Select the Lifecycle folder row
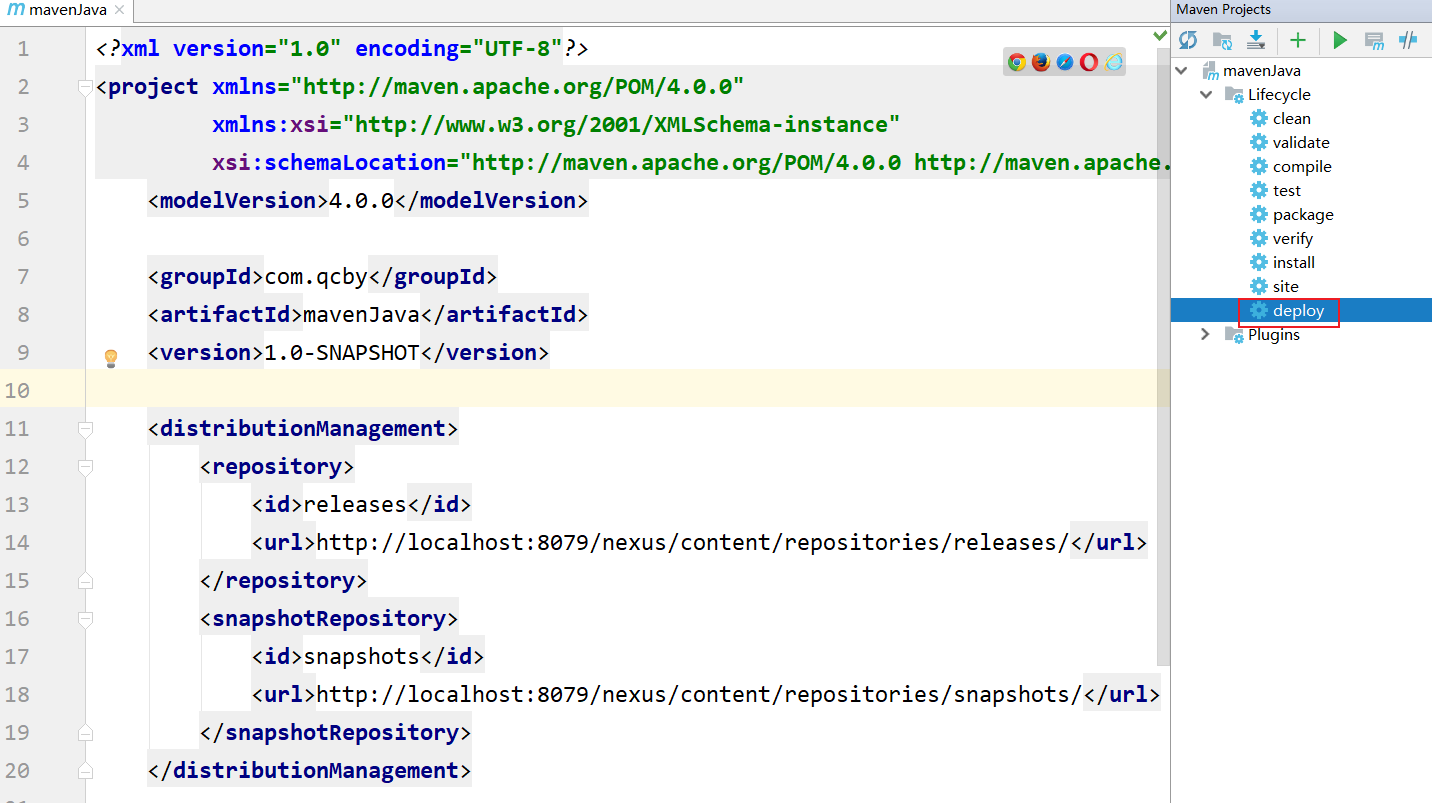The height and width of the screenshot is (803, 1432). 1301,94
